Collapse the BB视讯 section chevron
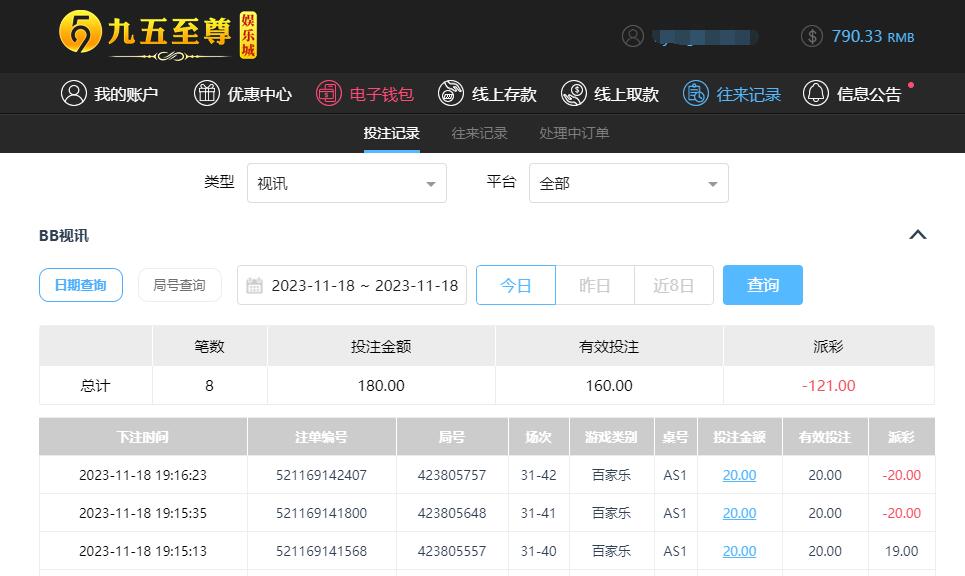Image resolution: width=965 pixels, height=576 pixels. 917,235
